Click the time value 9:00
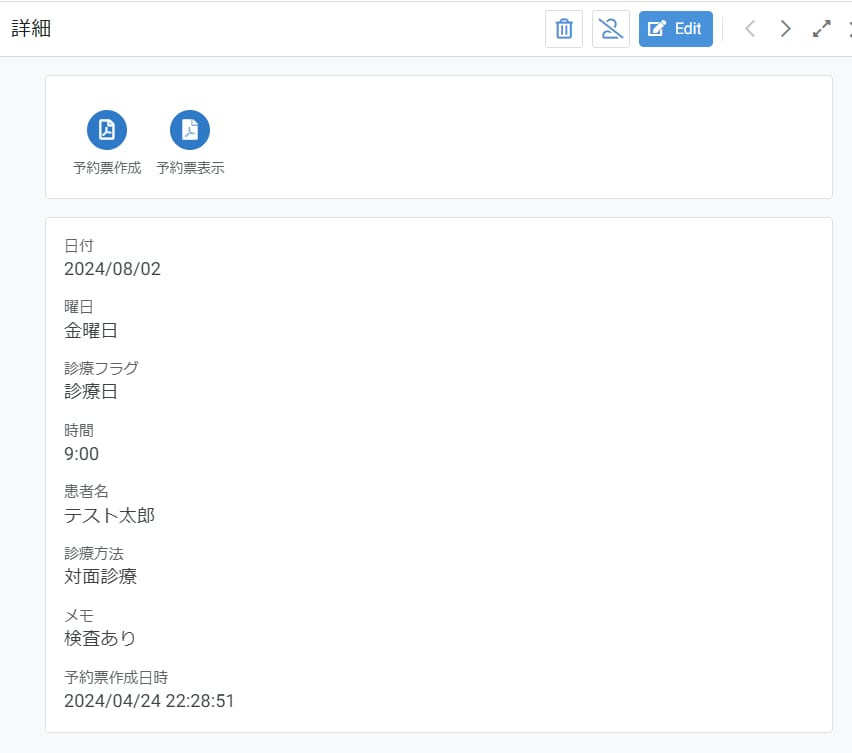 (82, 454)
